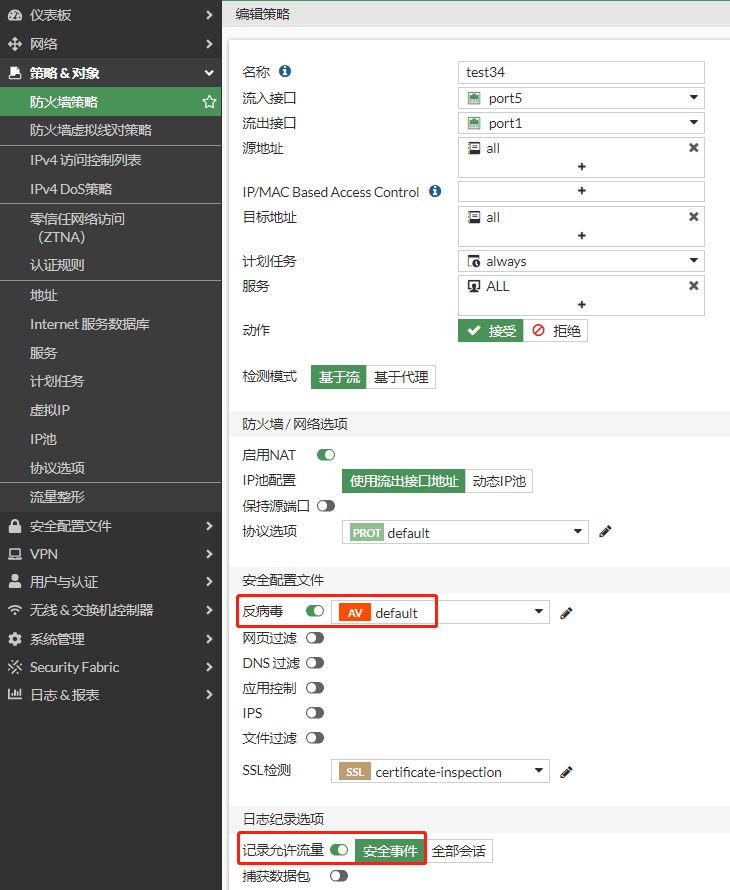730x890 pixels.
Task: Open the 计划任务 always dropdown
Action: pyautogui.click(x=692, y=261)
